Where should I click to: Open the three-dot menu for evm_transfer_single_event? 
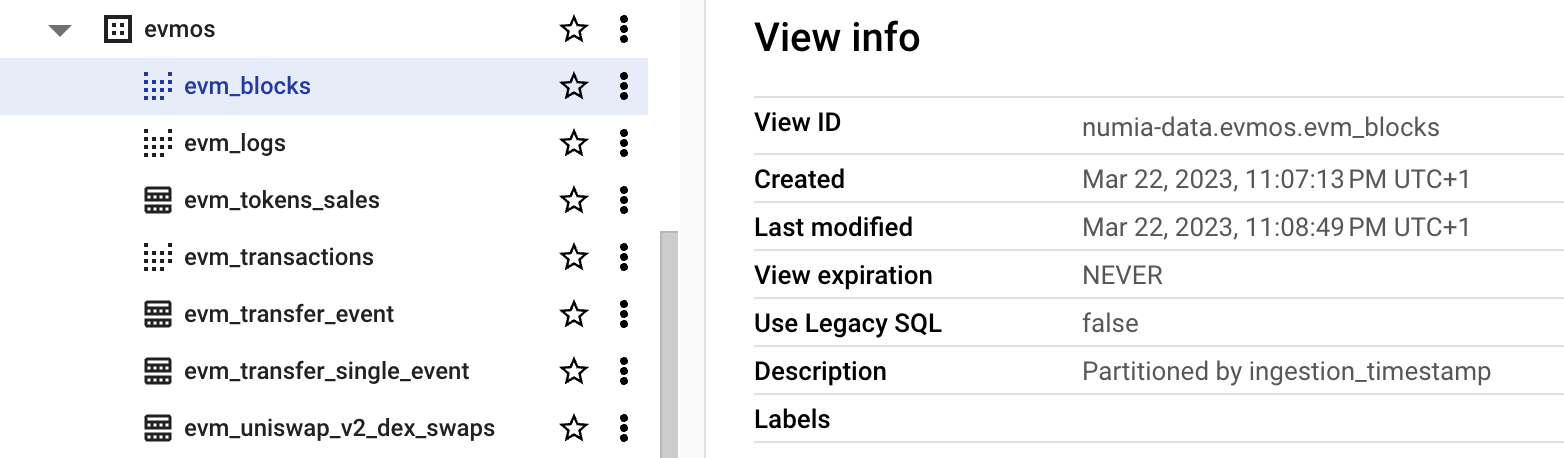pyautogui.click(x=624, y=371)
